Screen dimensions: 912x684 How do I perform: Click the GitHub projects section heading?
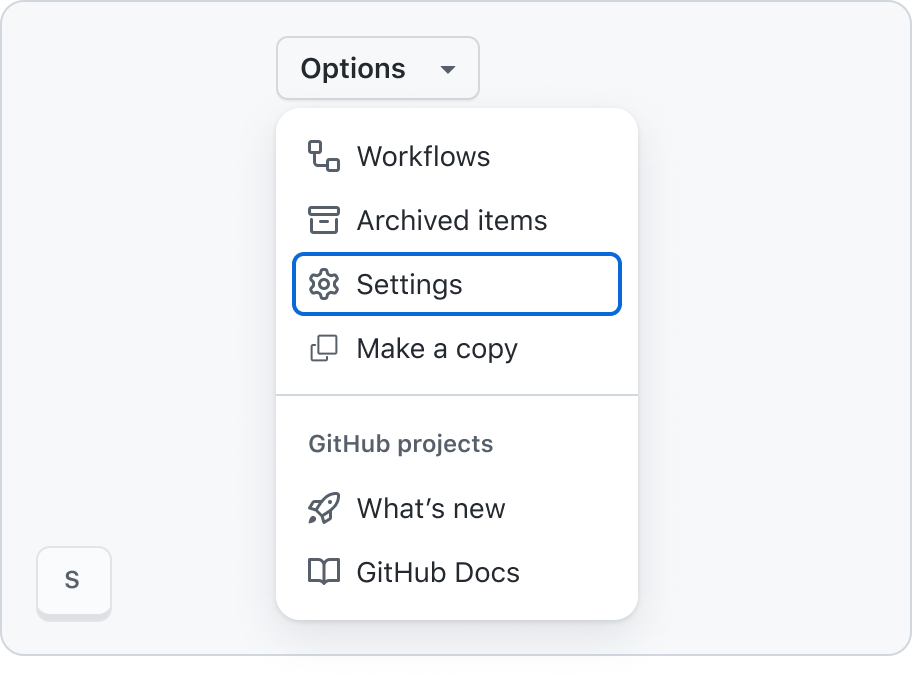[x=400, y=443]
